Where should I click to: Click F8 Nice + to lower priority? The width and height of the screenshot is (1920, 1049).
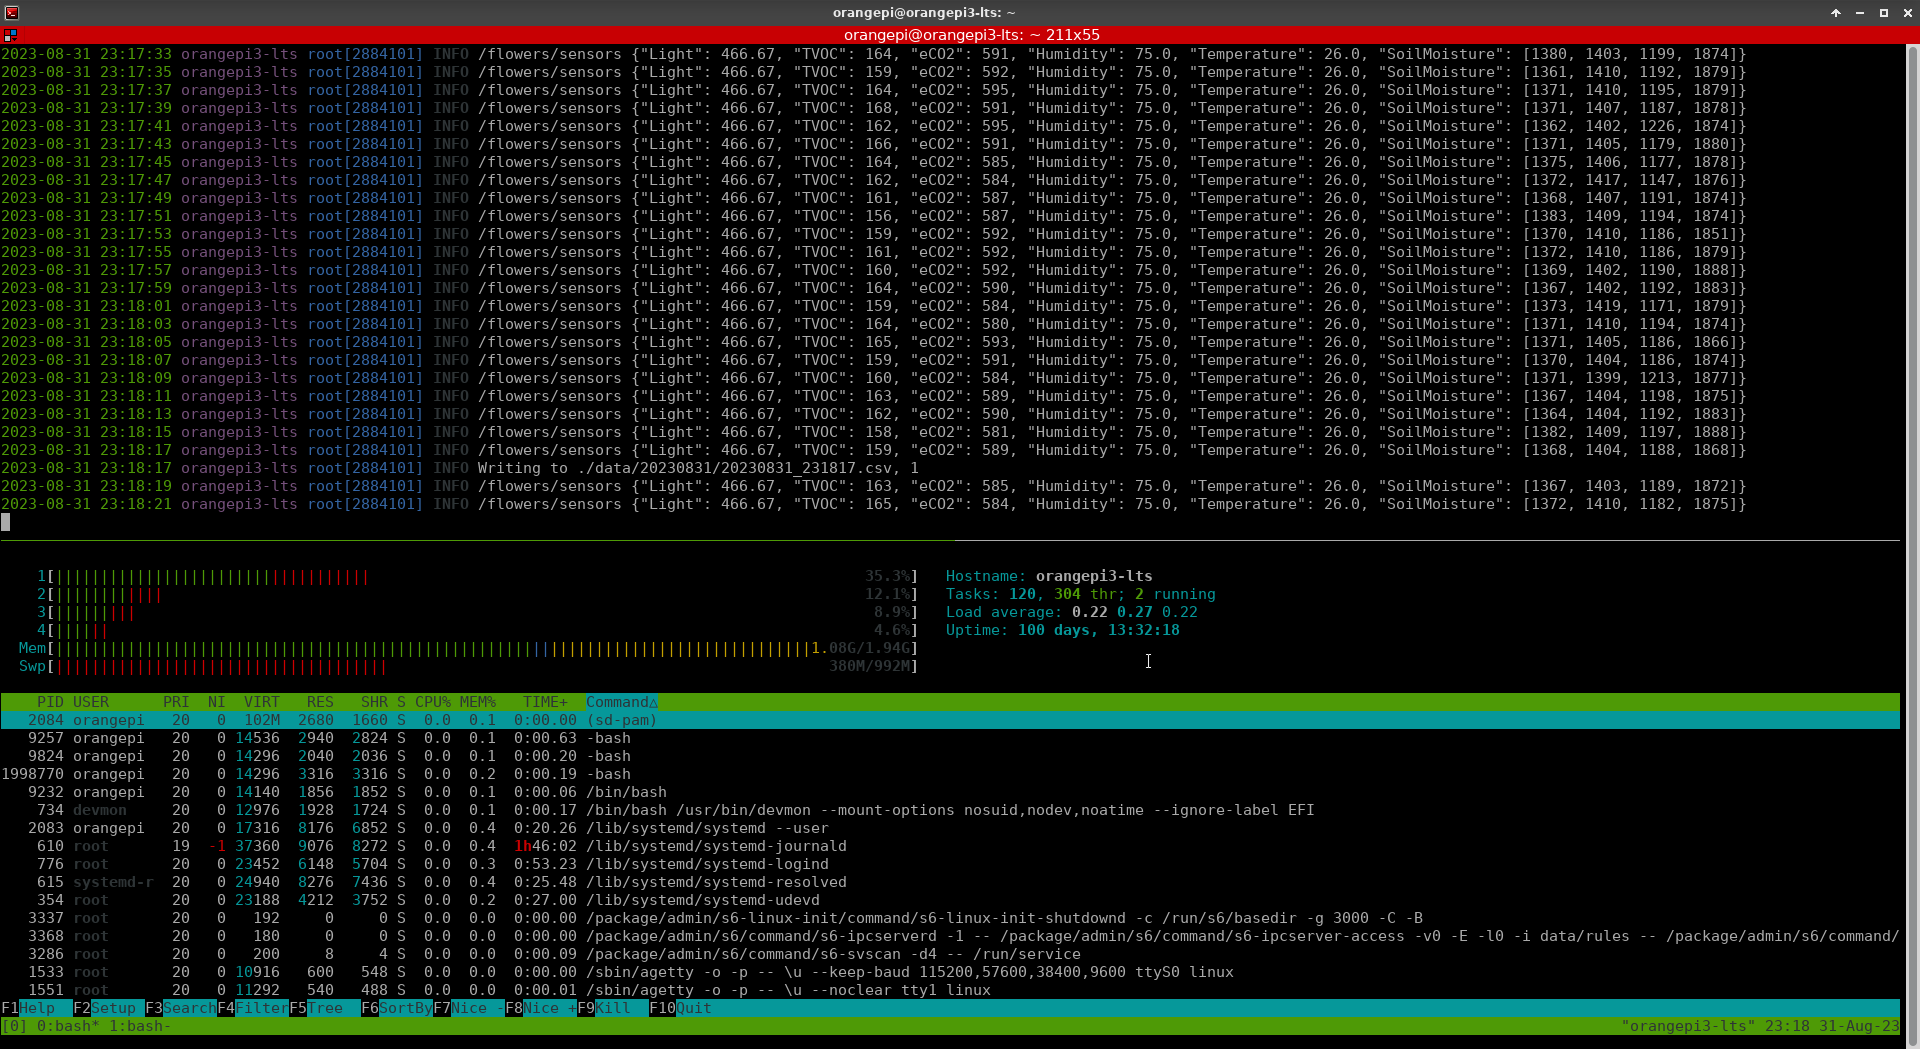[x=541, y=1008]
